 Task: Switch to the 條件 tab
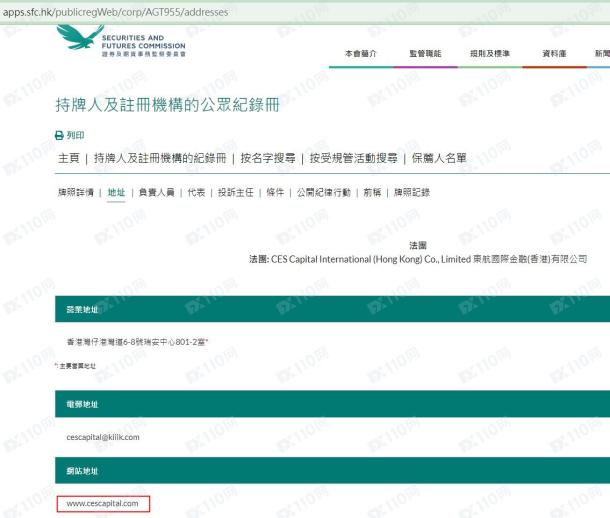point(275,192)
